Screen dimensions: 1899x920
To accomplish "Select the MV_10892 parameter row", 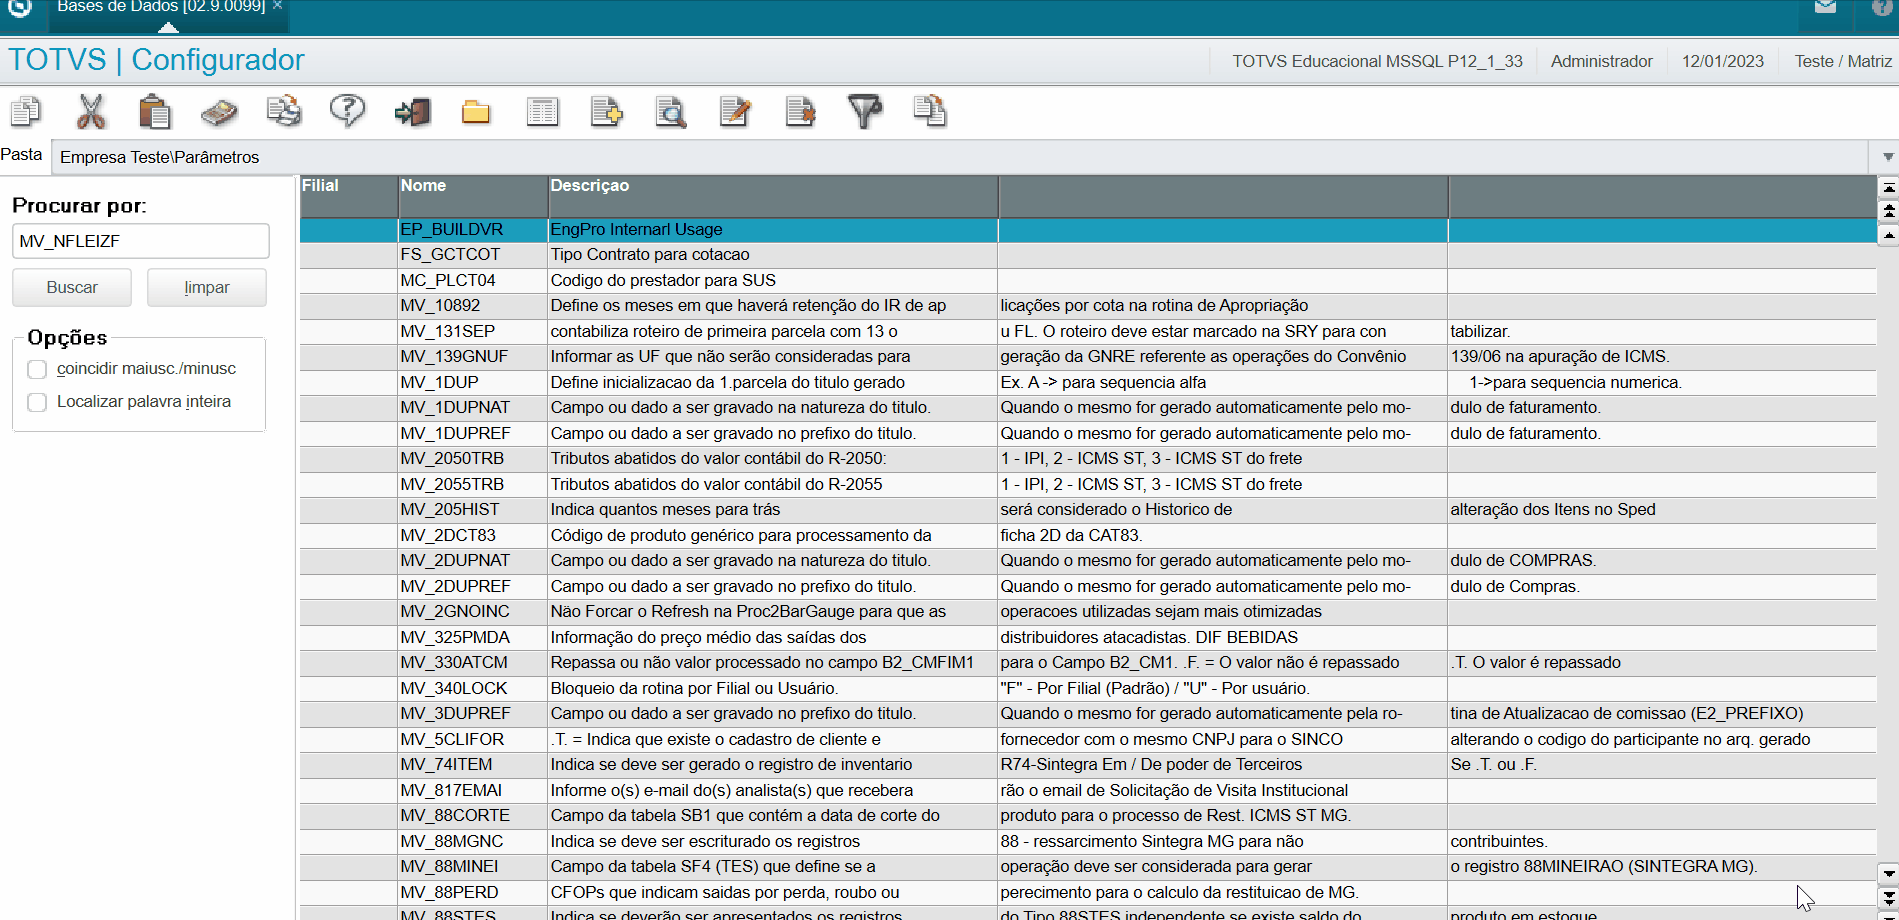I will [1088, 306].
